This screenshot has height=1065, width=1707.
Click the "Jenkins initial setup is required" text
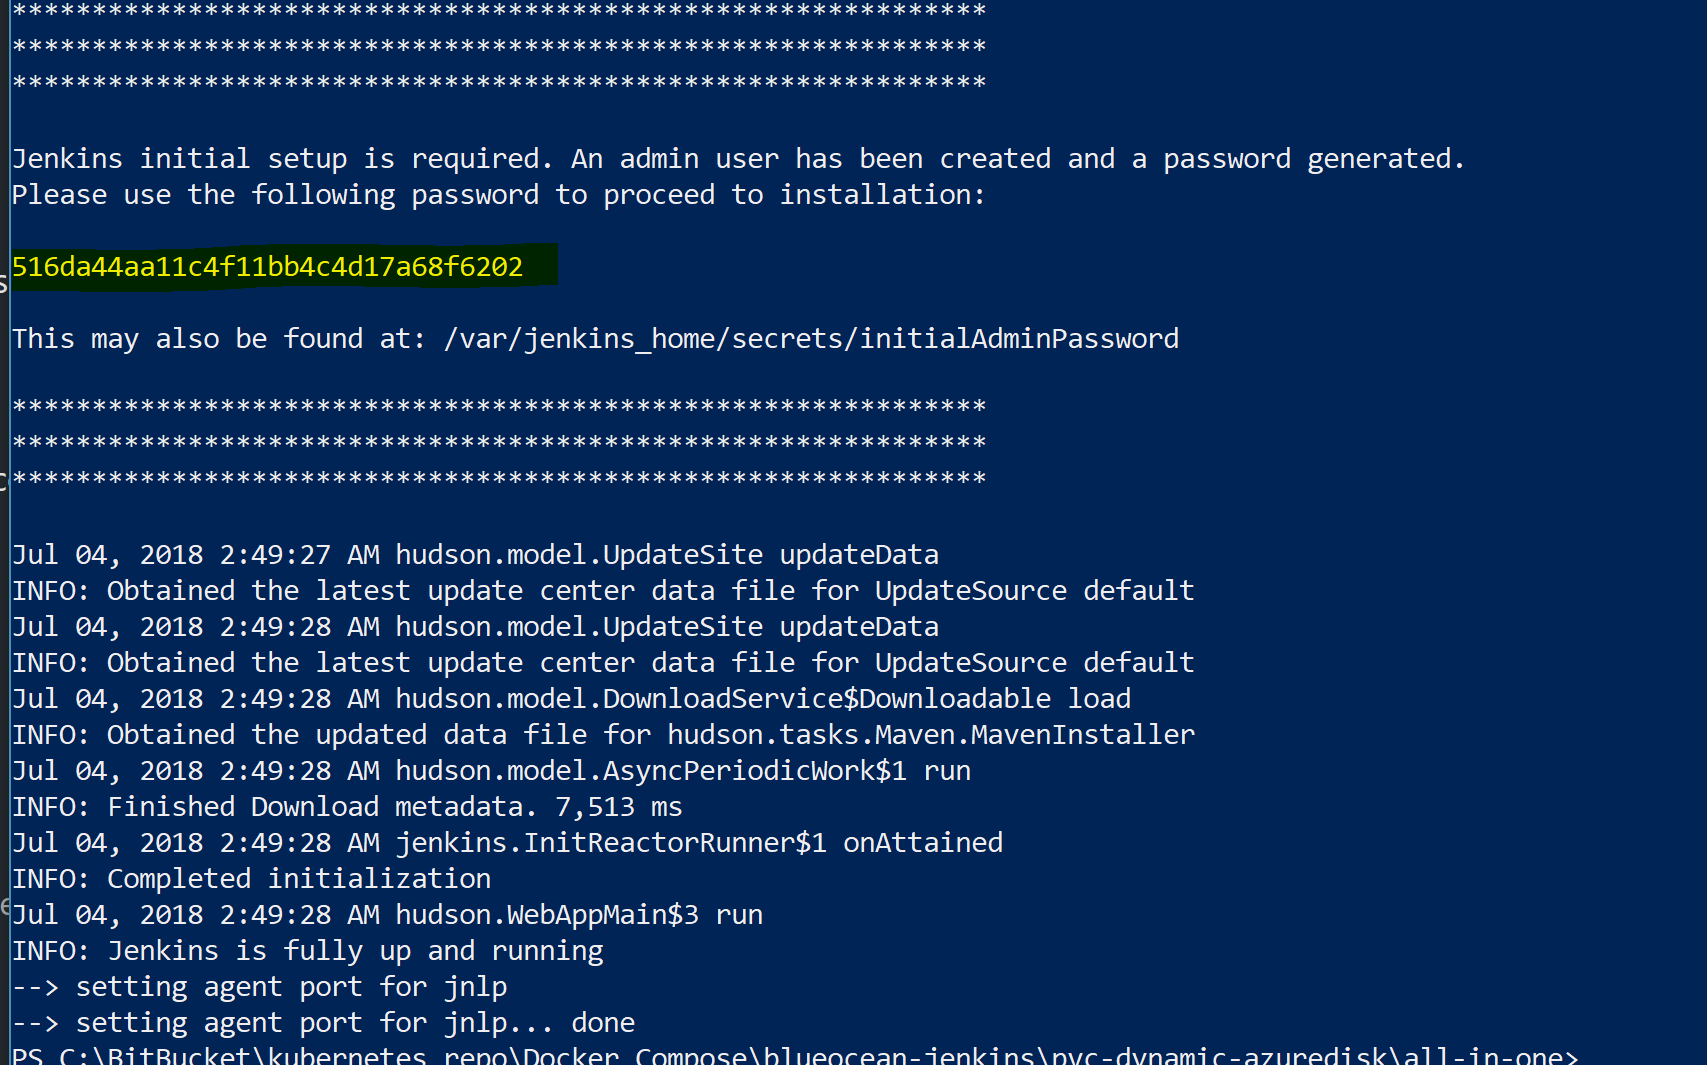280,159
